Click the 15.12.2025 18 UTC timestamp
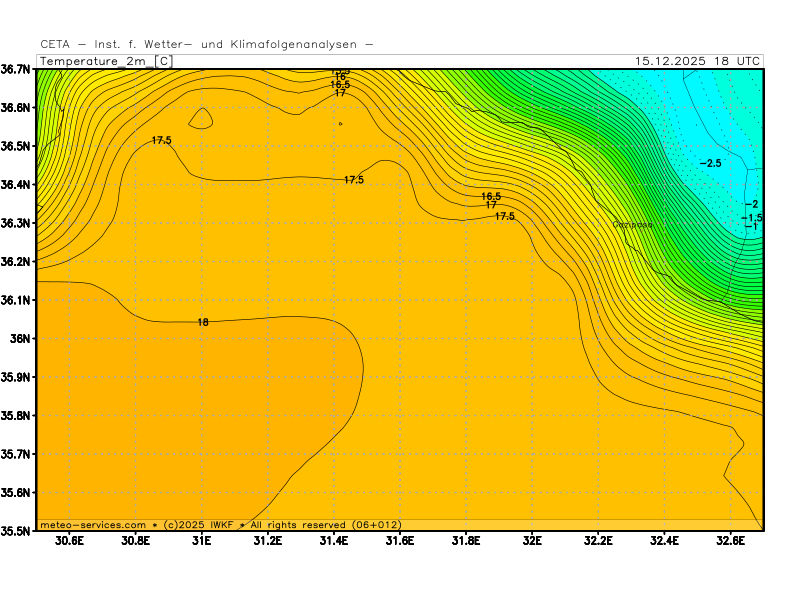Viewport: 800px width, 600px height. pyautogui.click(x=697, y=61)
